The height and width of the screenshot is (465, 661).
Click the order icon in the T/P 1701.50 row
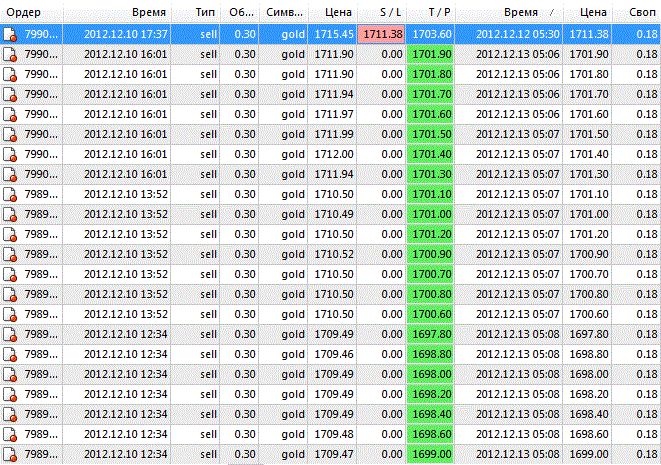(10, 135)
